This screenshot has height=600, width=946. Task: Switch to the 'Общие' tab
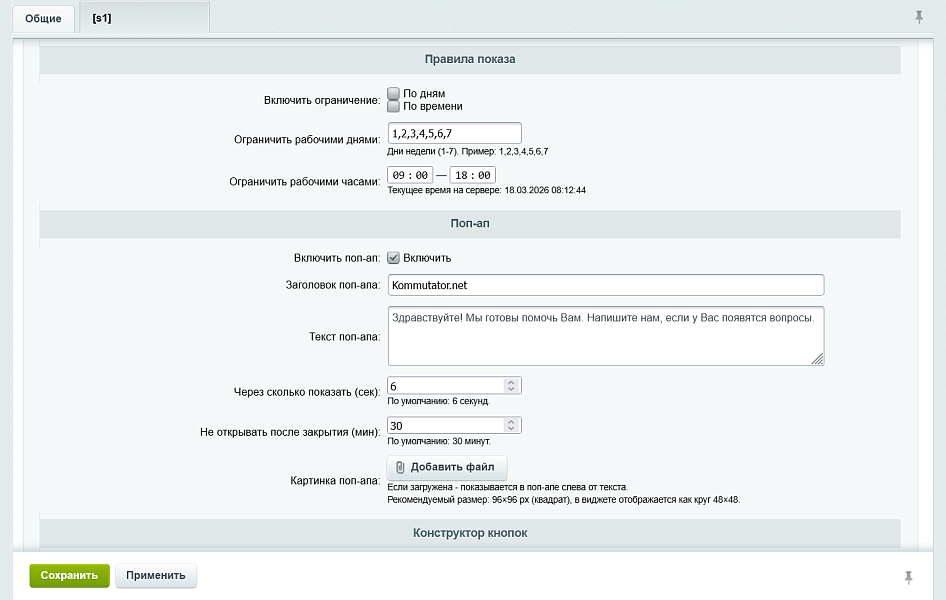click(43, 19)
